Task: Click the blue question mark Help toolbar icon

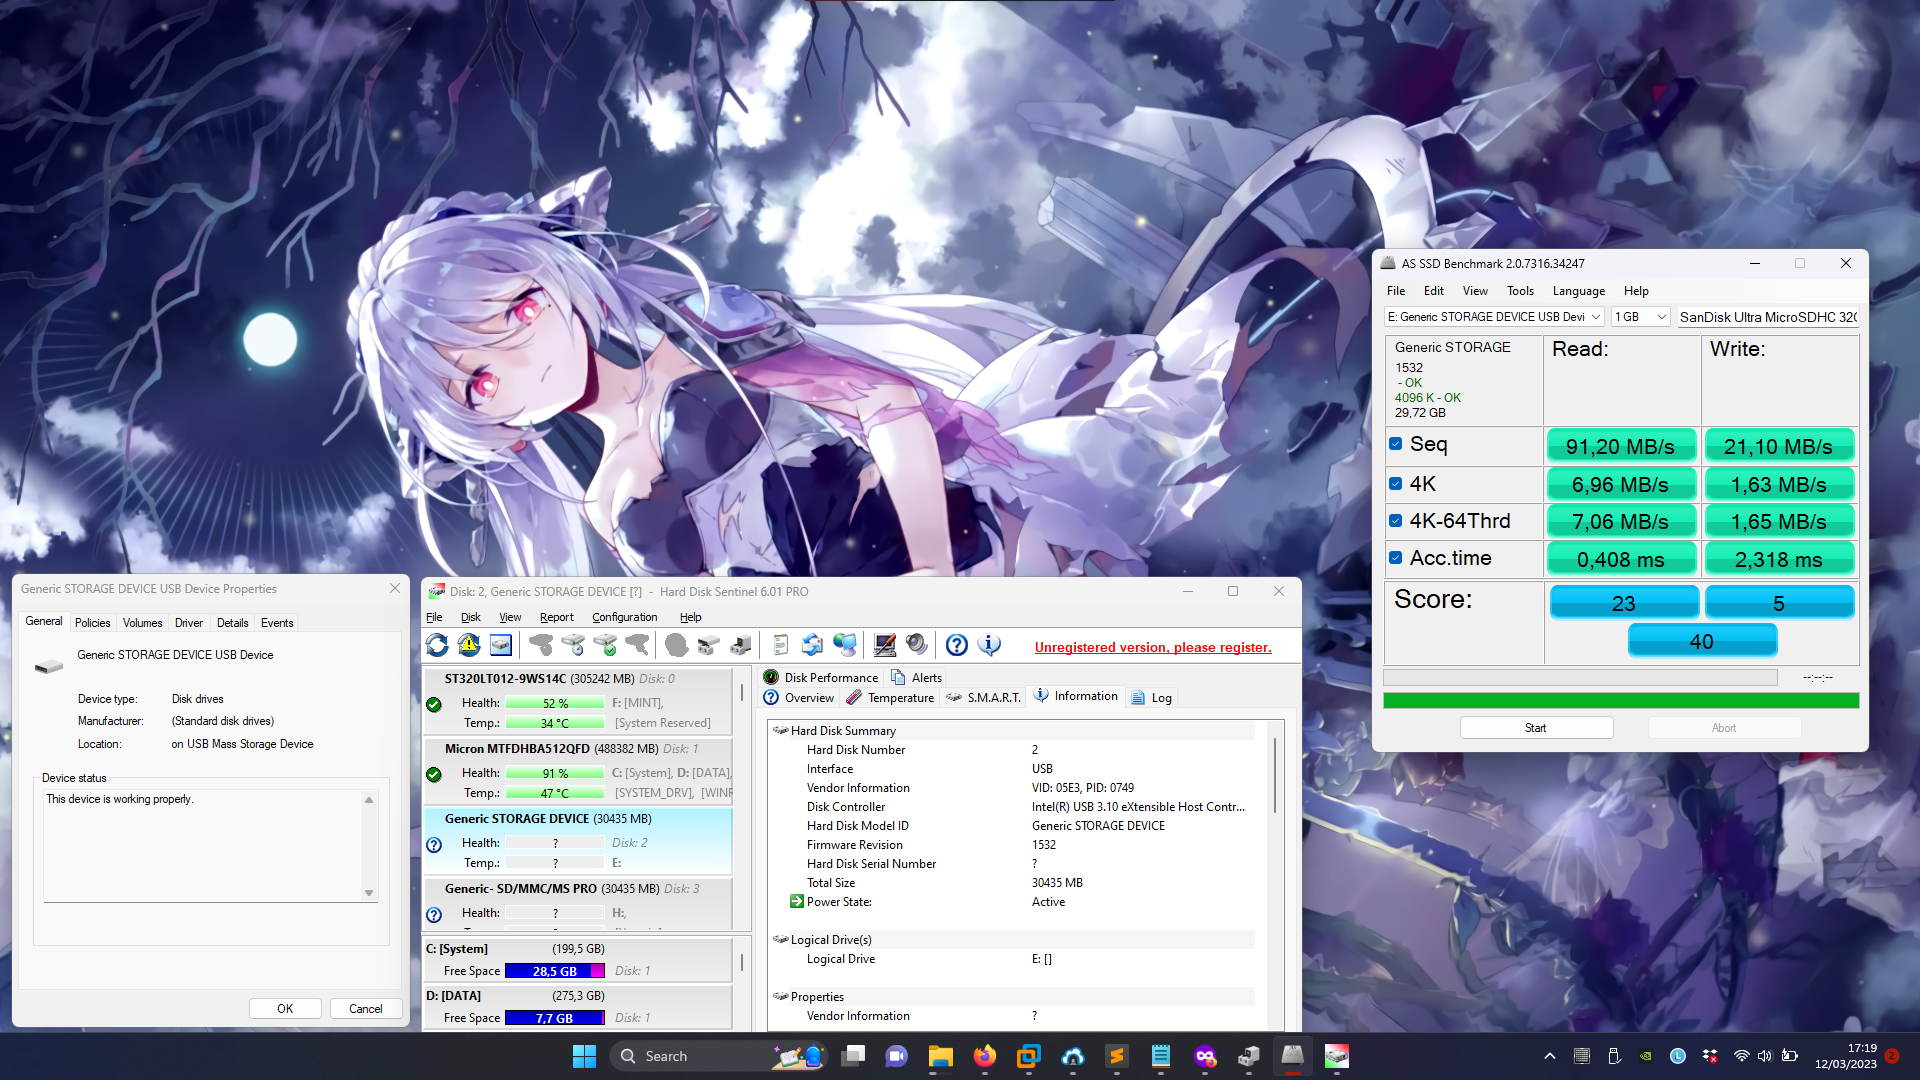Action: tap(957, 646)
